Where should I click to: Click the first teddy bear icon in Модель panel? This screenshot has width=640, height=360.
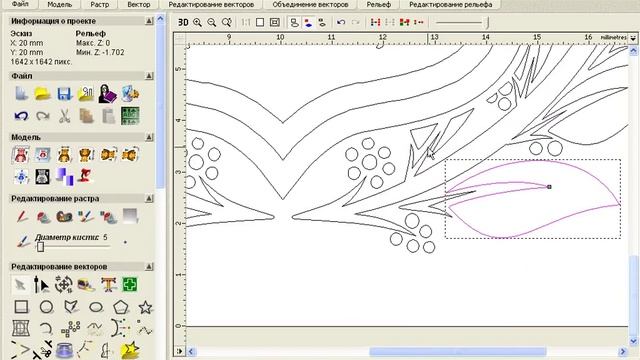[20, 155]
